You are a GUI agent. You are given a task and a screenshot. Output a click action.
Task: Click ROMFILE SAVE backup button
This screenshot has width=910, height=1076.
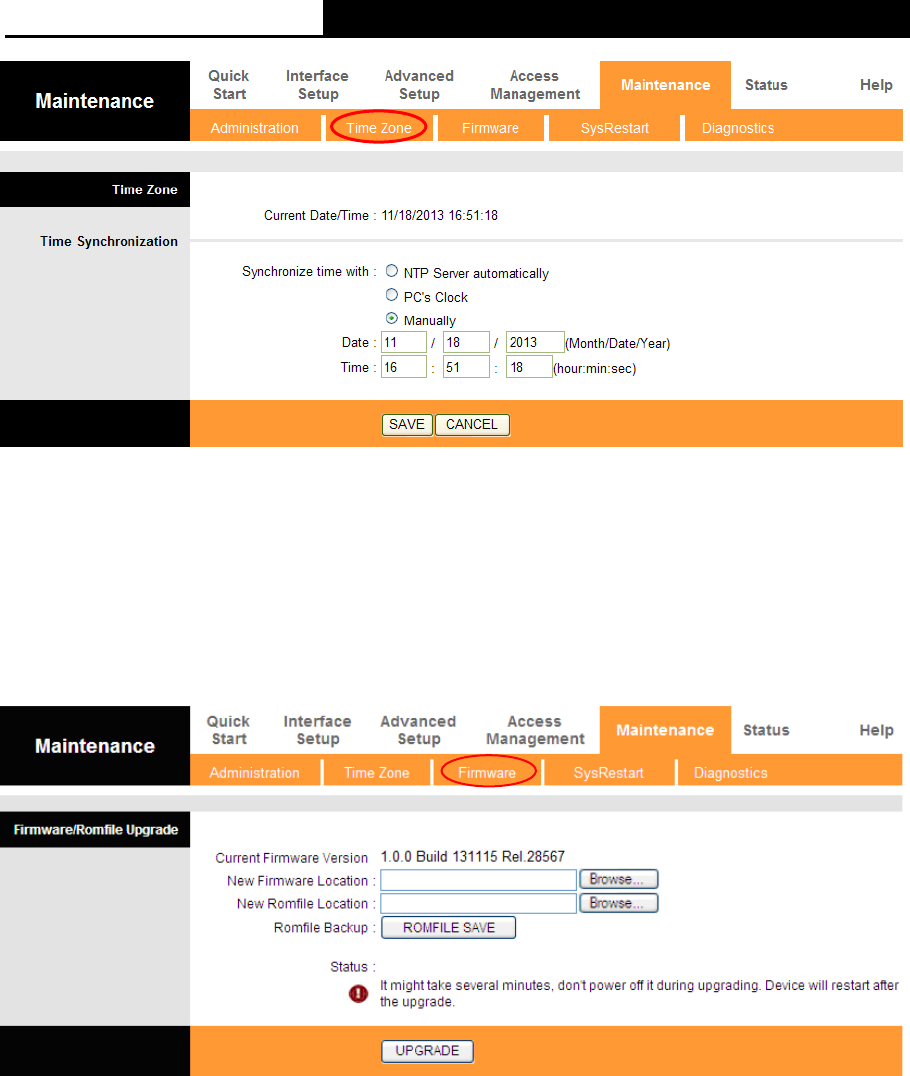pyautogui.click(x=449, y=928)
